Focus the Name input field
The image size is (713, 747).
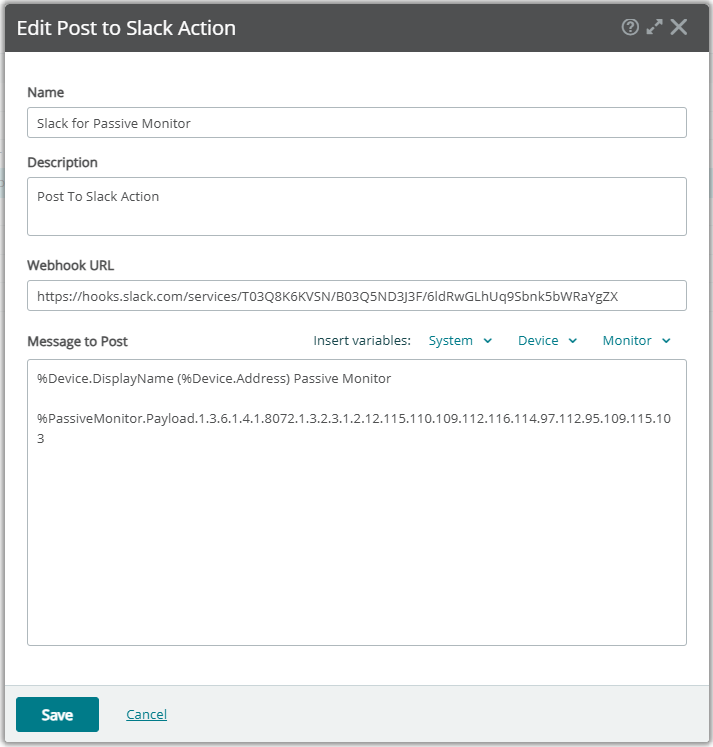[x=357, y=122]
